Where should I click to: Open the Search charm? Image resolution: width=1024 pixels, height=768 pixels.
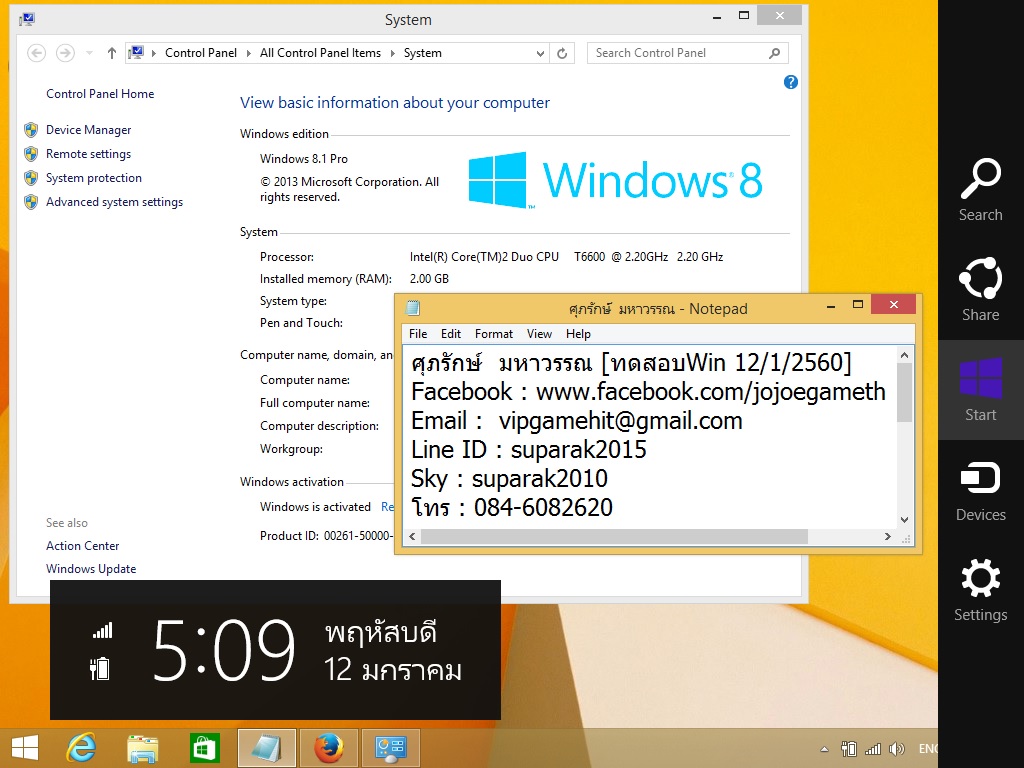point(980,190)
